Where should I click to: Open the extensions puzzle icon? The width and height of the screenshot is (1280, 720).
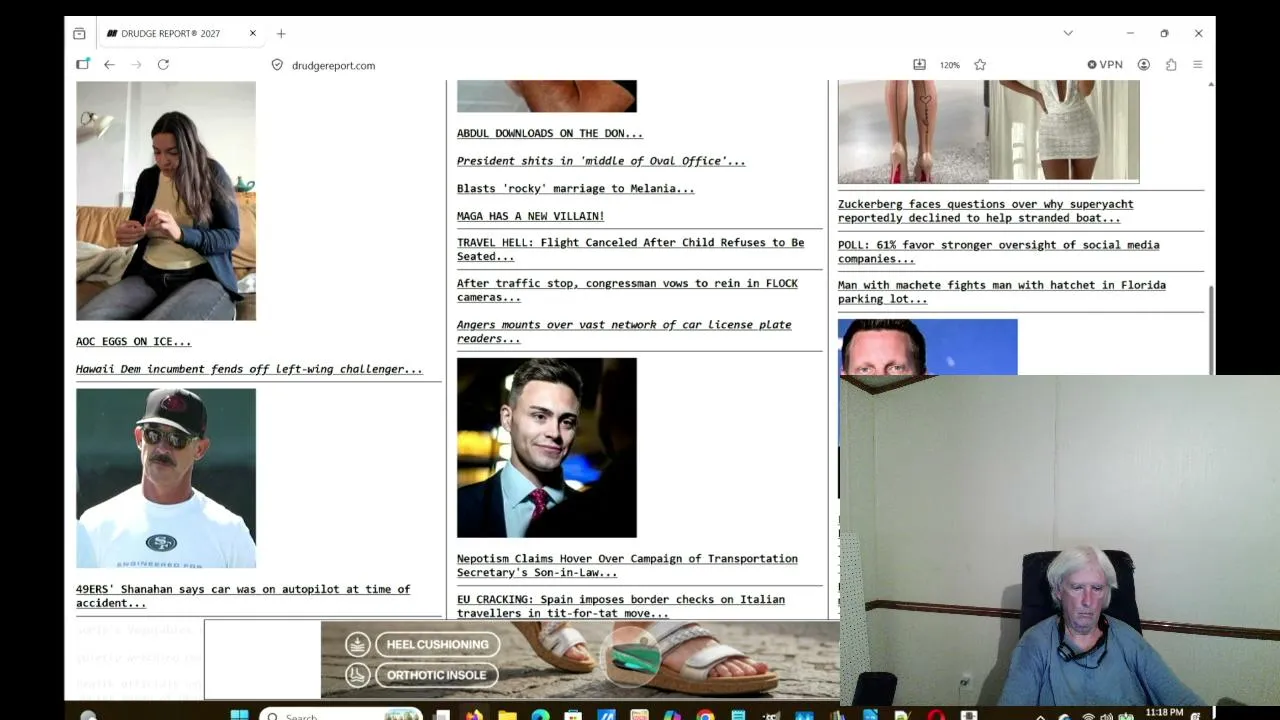click(1171, 65)
